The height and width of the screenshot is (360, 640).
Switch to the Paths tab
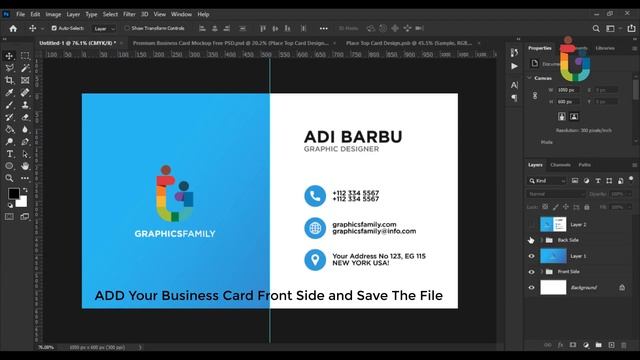pyautogui.click(x=584, y=165)
